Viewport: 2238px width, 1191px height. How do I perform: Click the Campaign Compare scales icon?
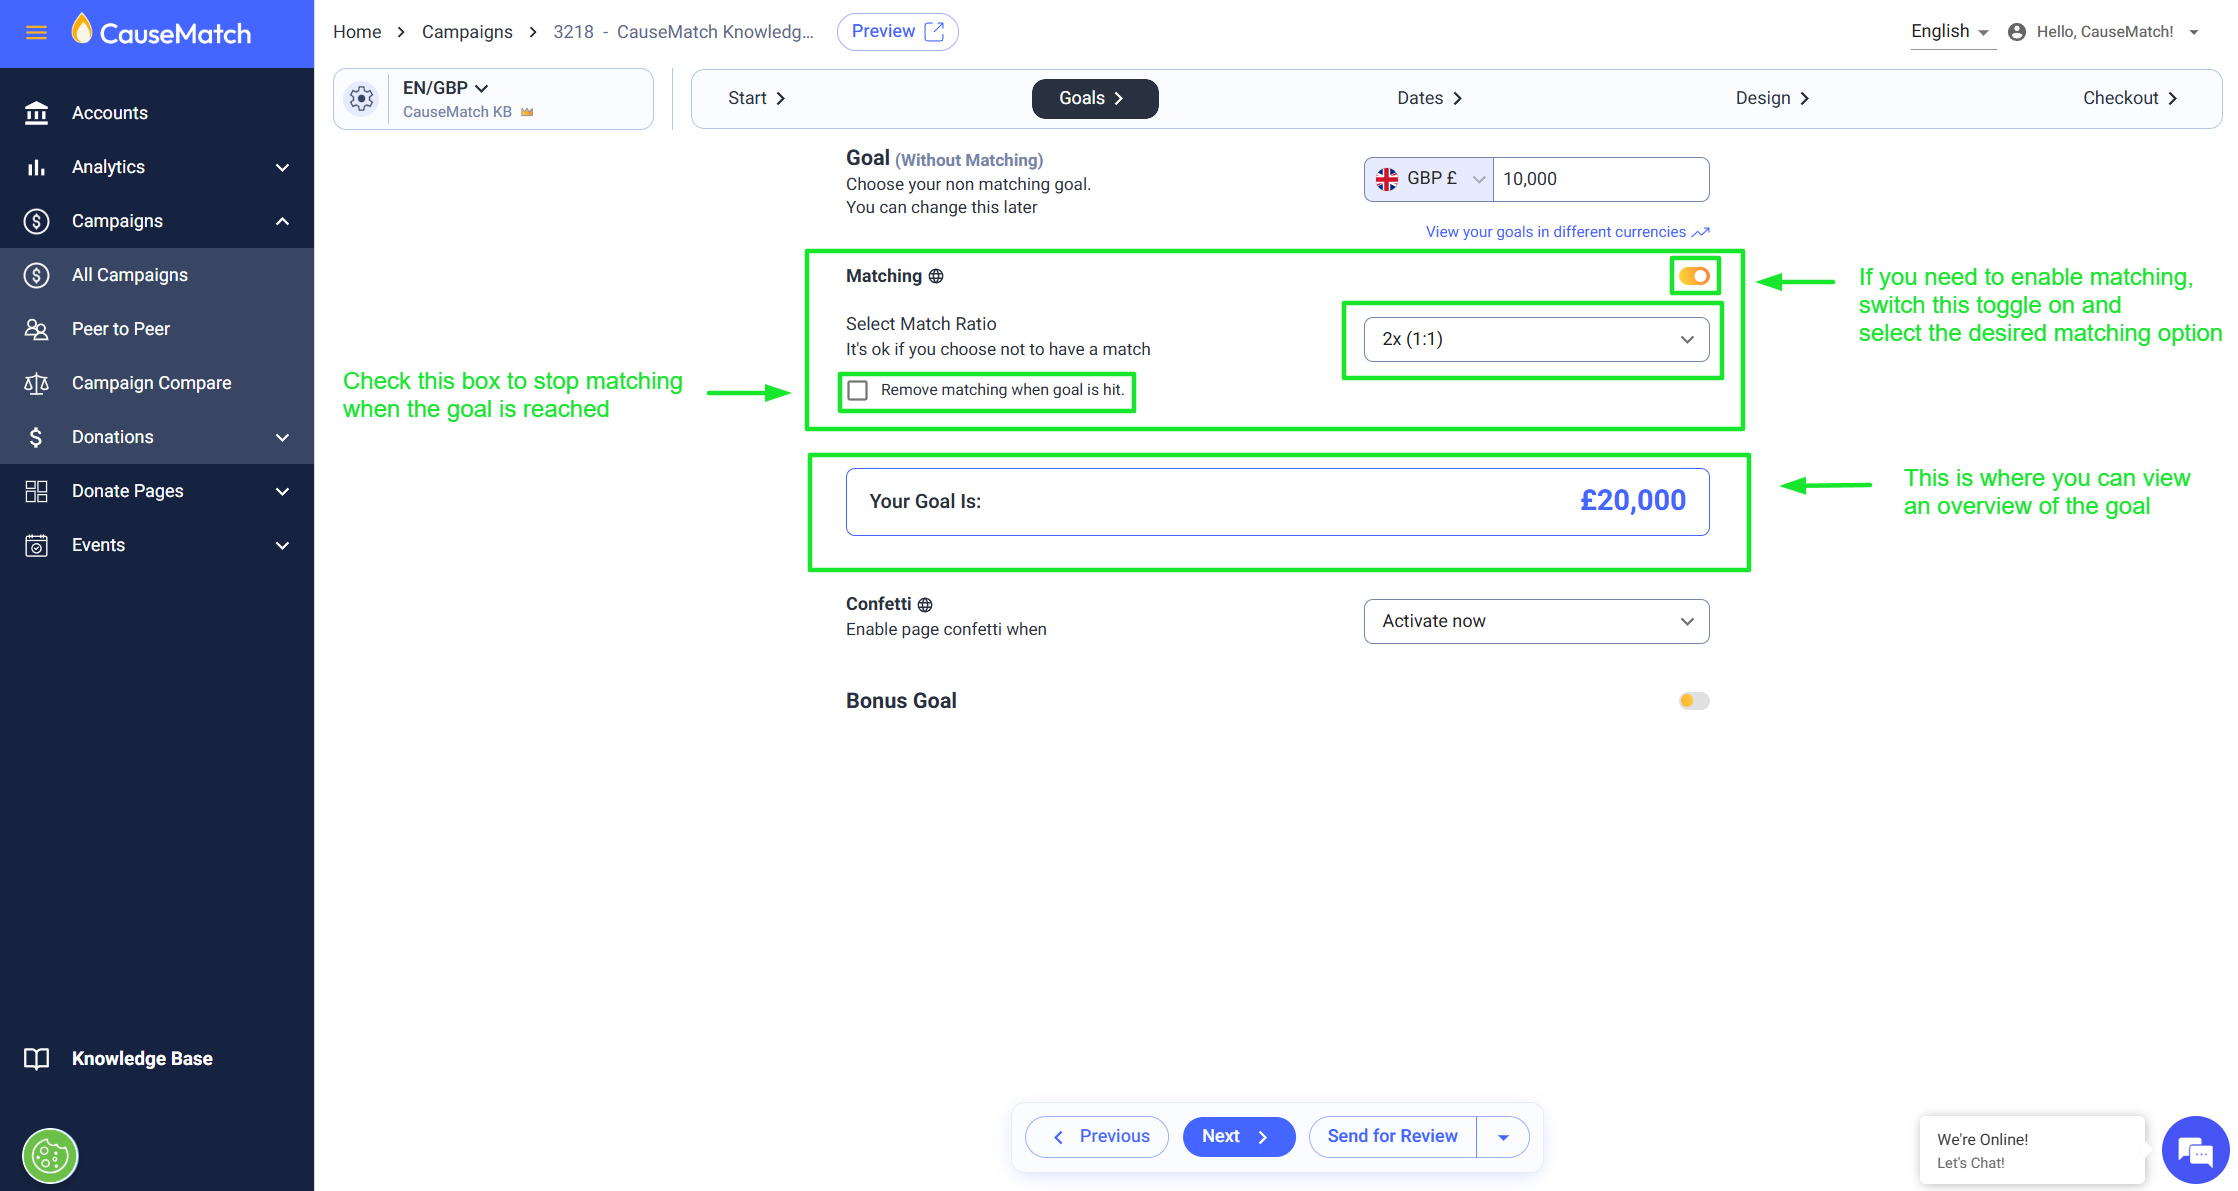coord(36,383)
